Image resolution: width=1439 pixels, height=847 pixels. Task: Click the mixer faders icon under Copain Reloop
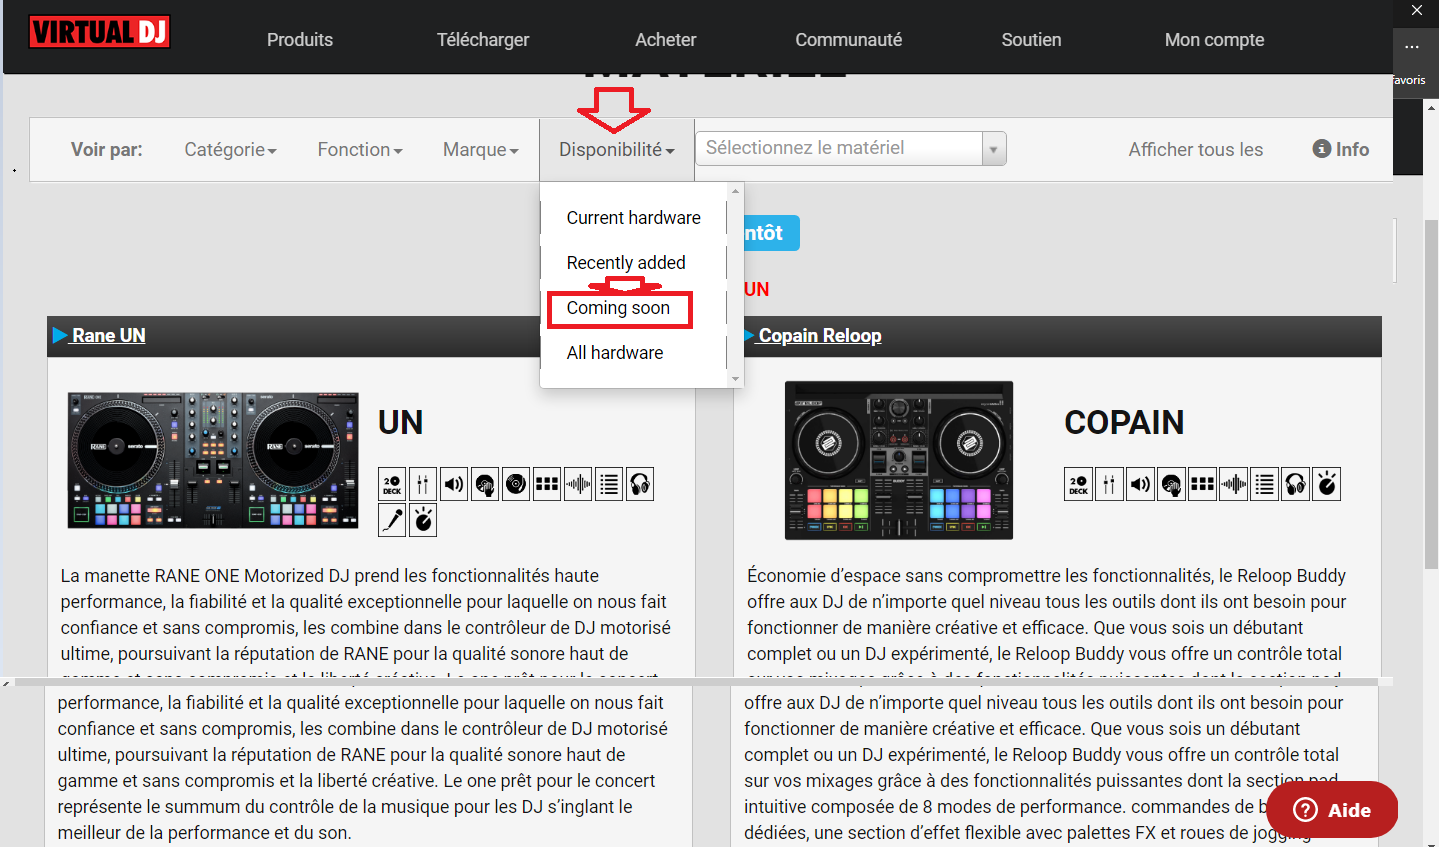pyautogui.click(x=1109, y=485)
